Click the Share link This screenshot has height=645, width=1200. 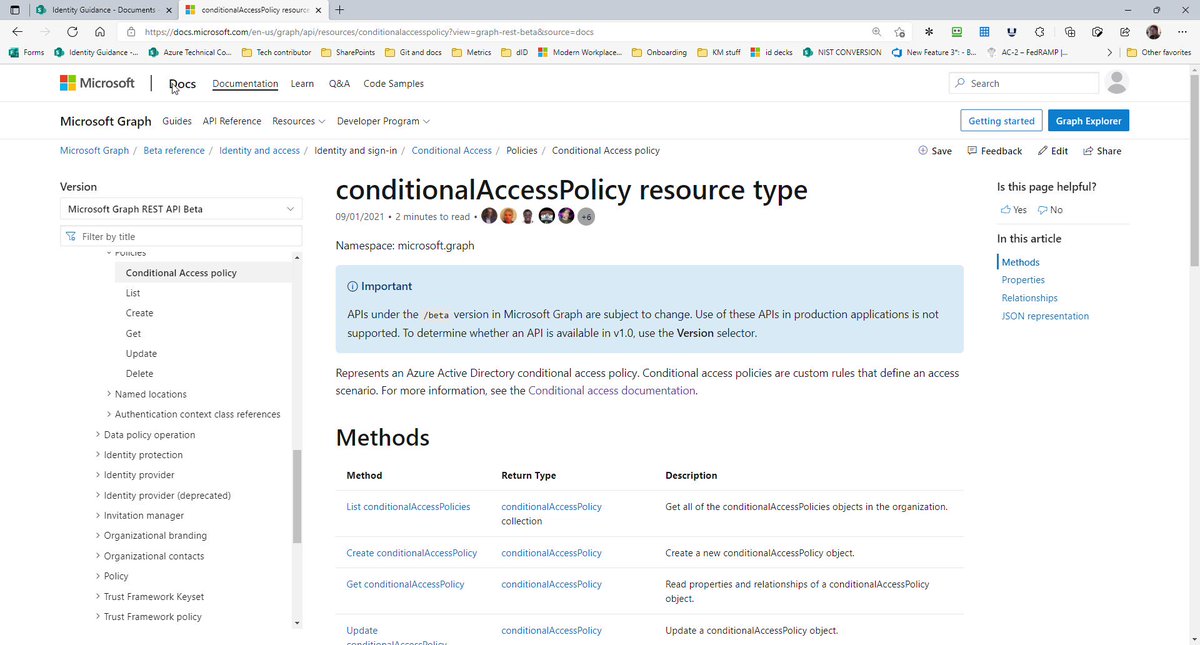point(1102,151)
